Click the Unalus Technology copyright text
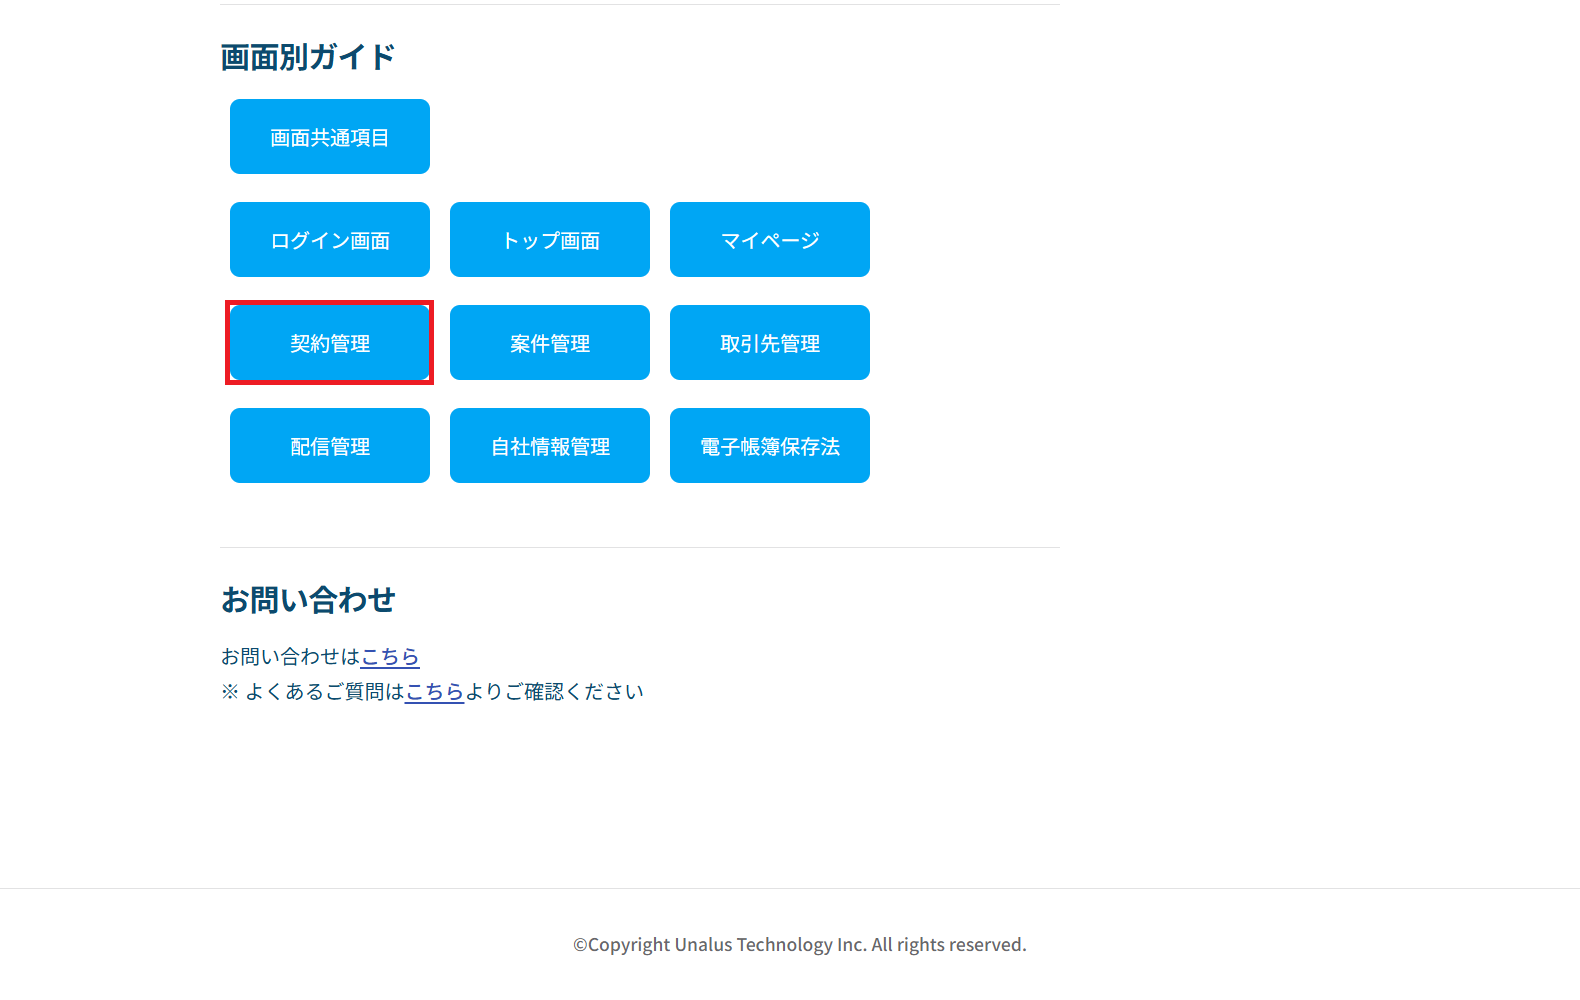The height and width of the screenshot is (1000, 1580). click(x=800, y=945)
